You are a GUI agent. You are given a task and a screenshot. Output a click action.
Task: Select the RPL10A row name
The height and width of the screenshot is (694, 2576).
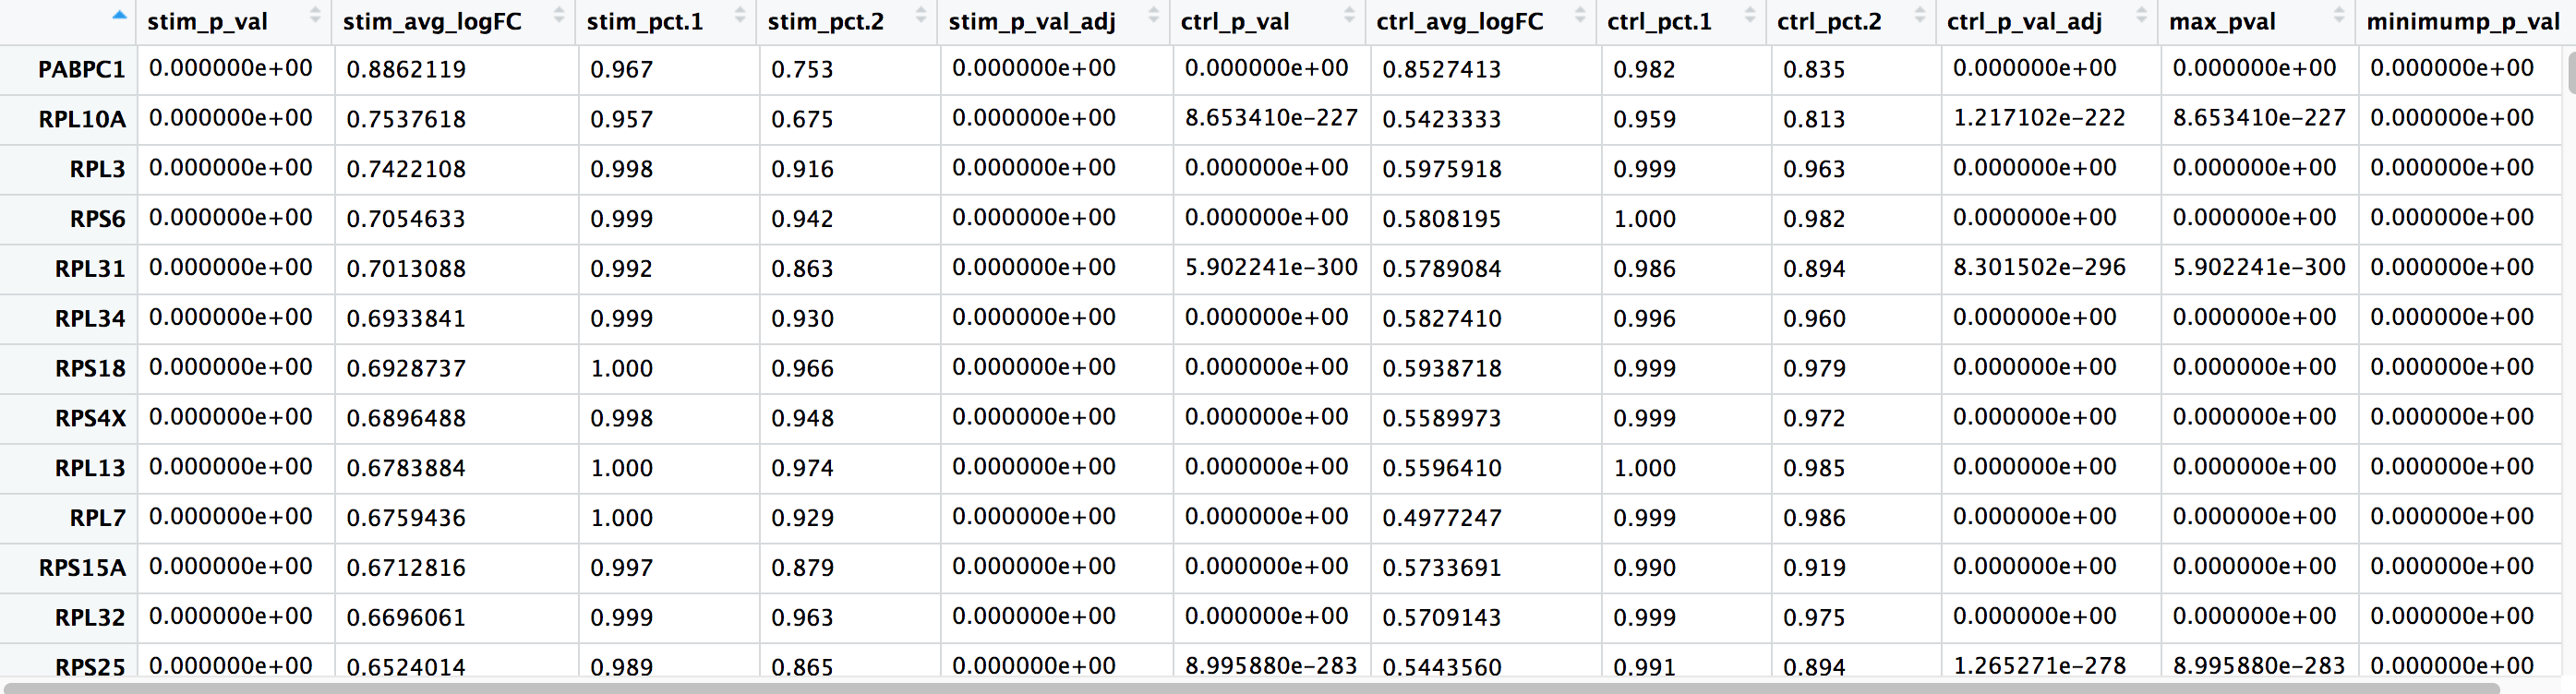(x=82, y=119)
